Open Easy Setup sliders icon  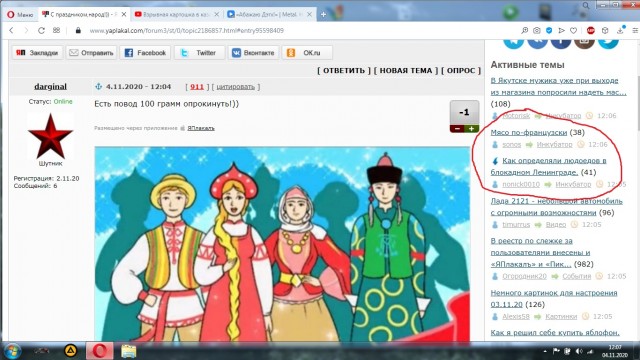pos(635,30)
